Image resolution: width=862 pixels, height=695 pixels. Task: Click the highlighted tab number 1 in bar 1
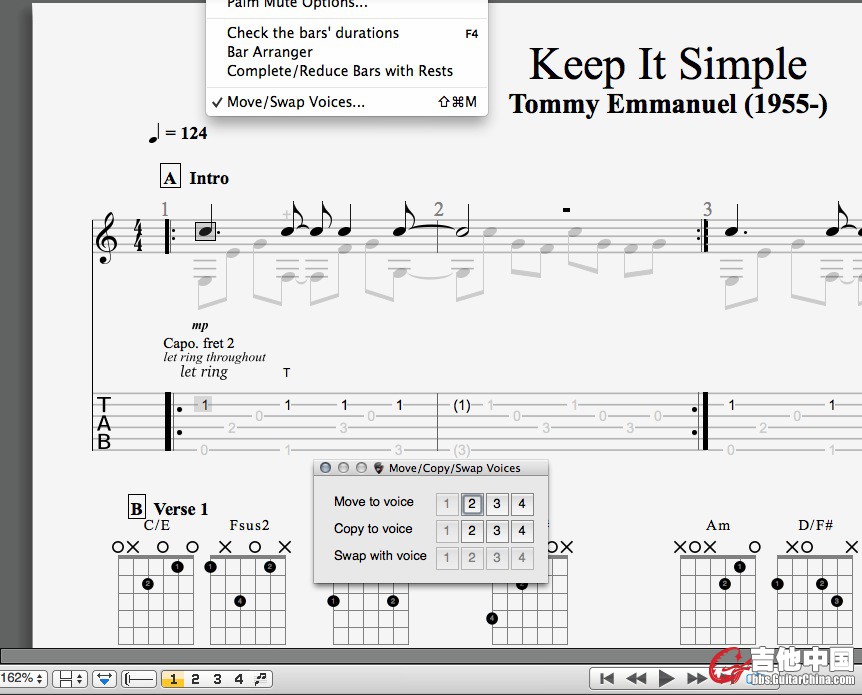tap(205, 405)
